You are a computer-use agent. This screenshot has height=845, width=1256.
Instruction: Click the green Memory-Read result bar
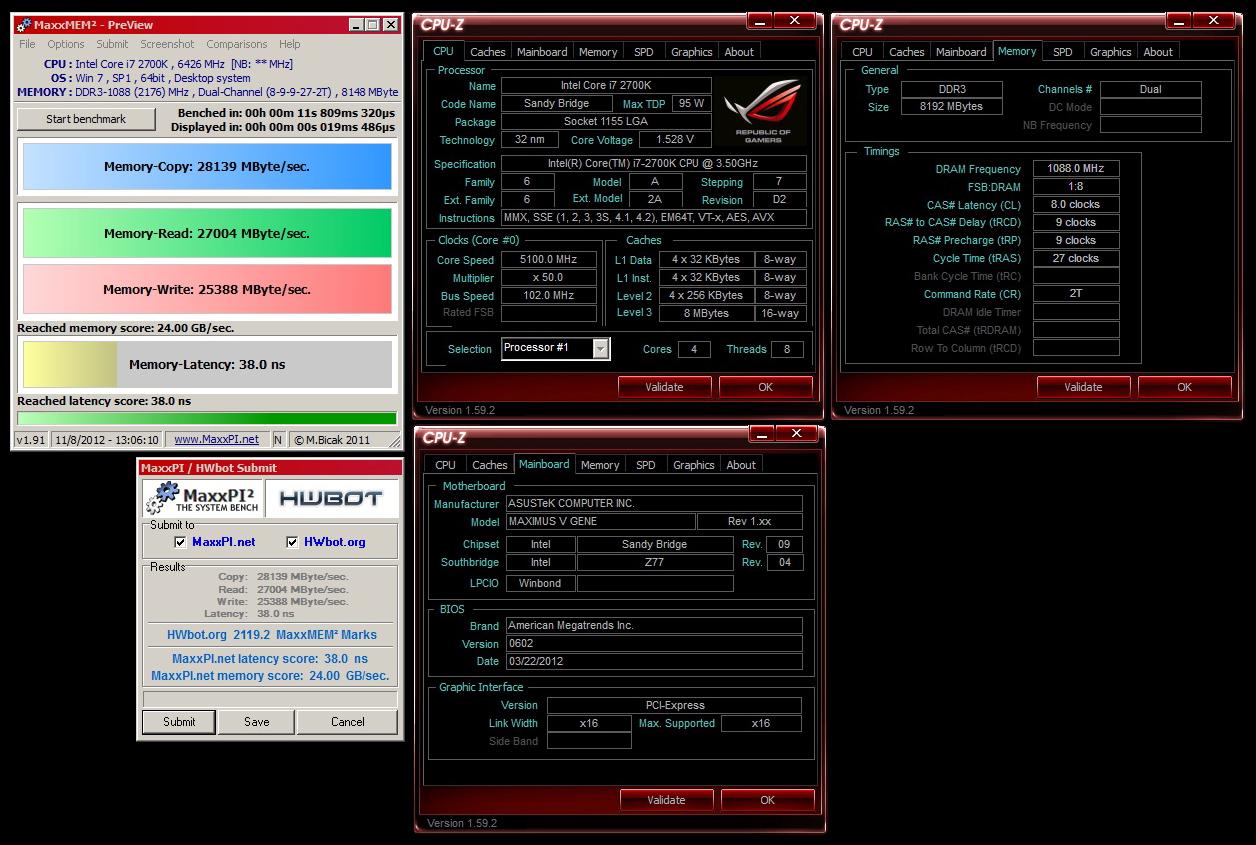207,233
